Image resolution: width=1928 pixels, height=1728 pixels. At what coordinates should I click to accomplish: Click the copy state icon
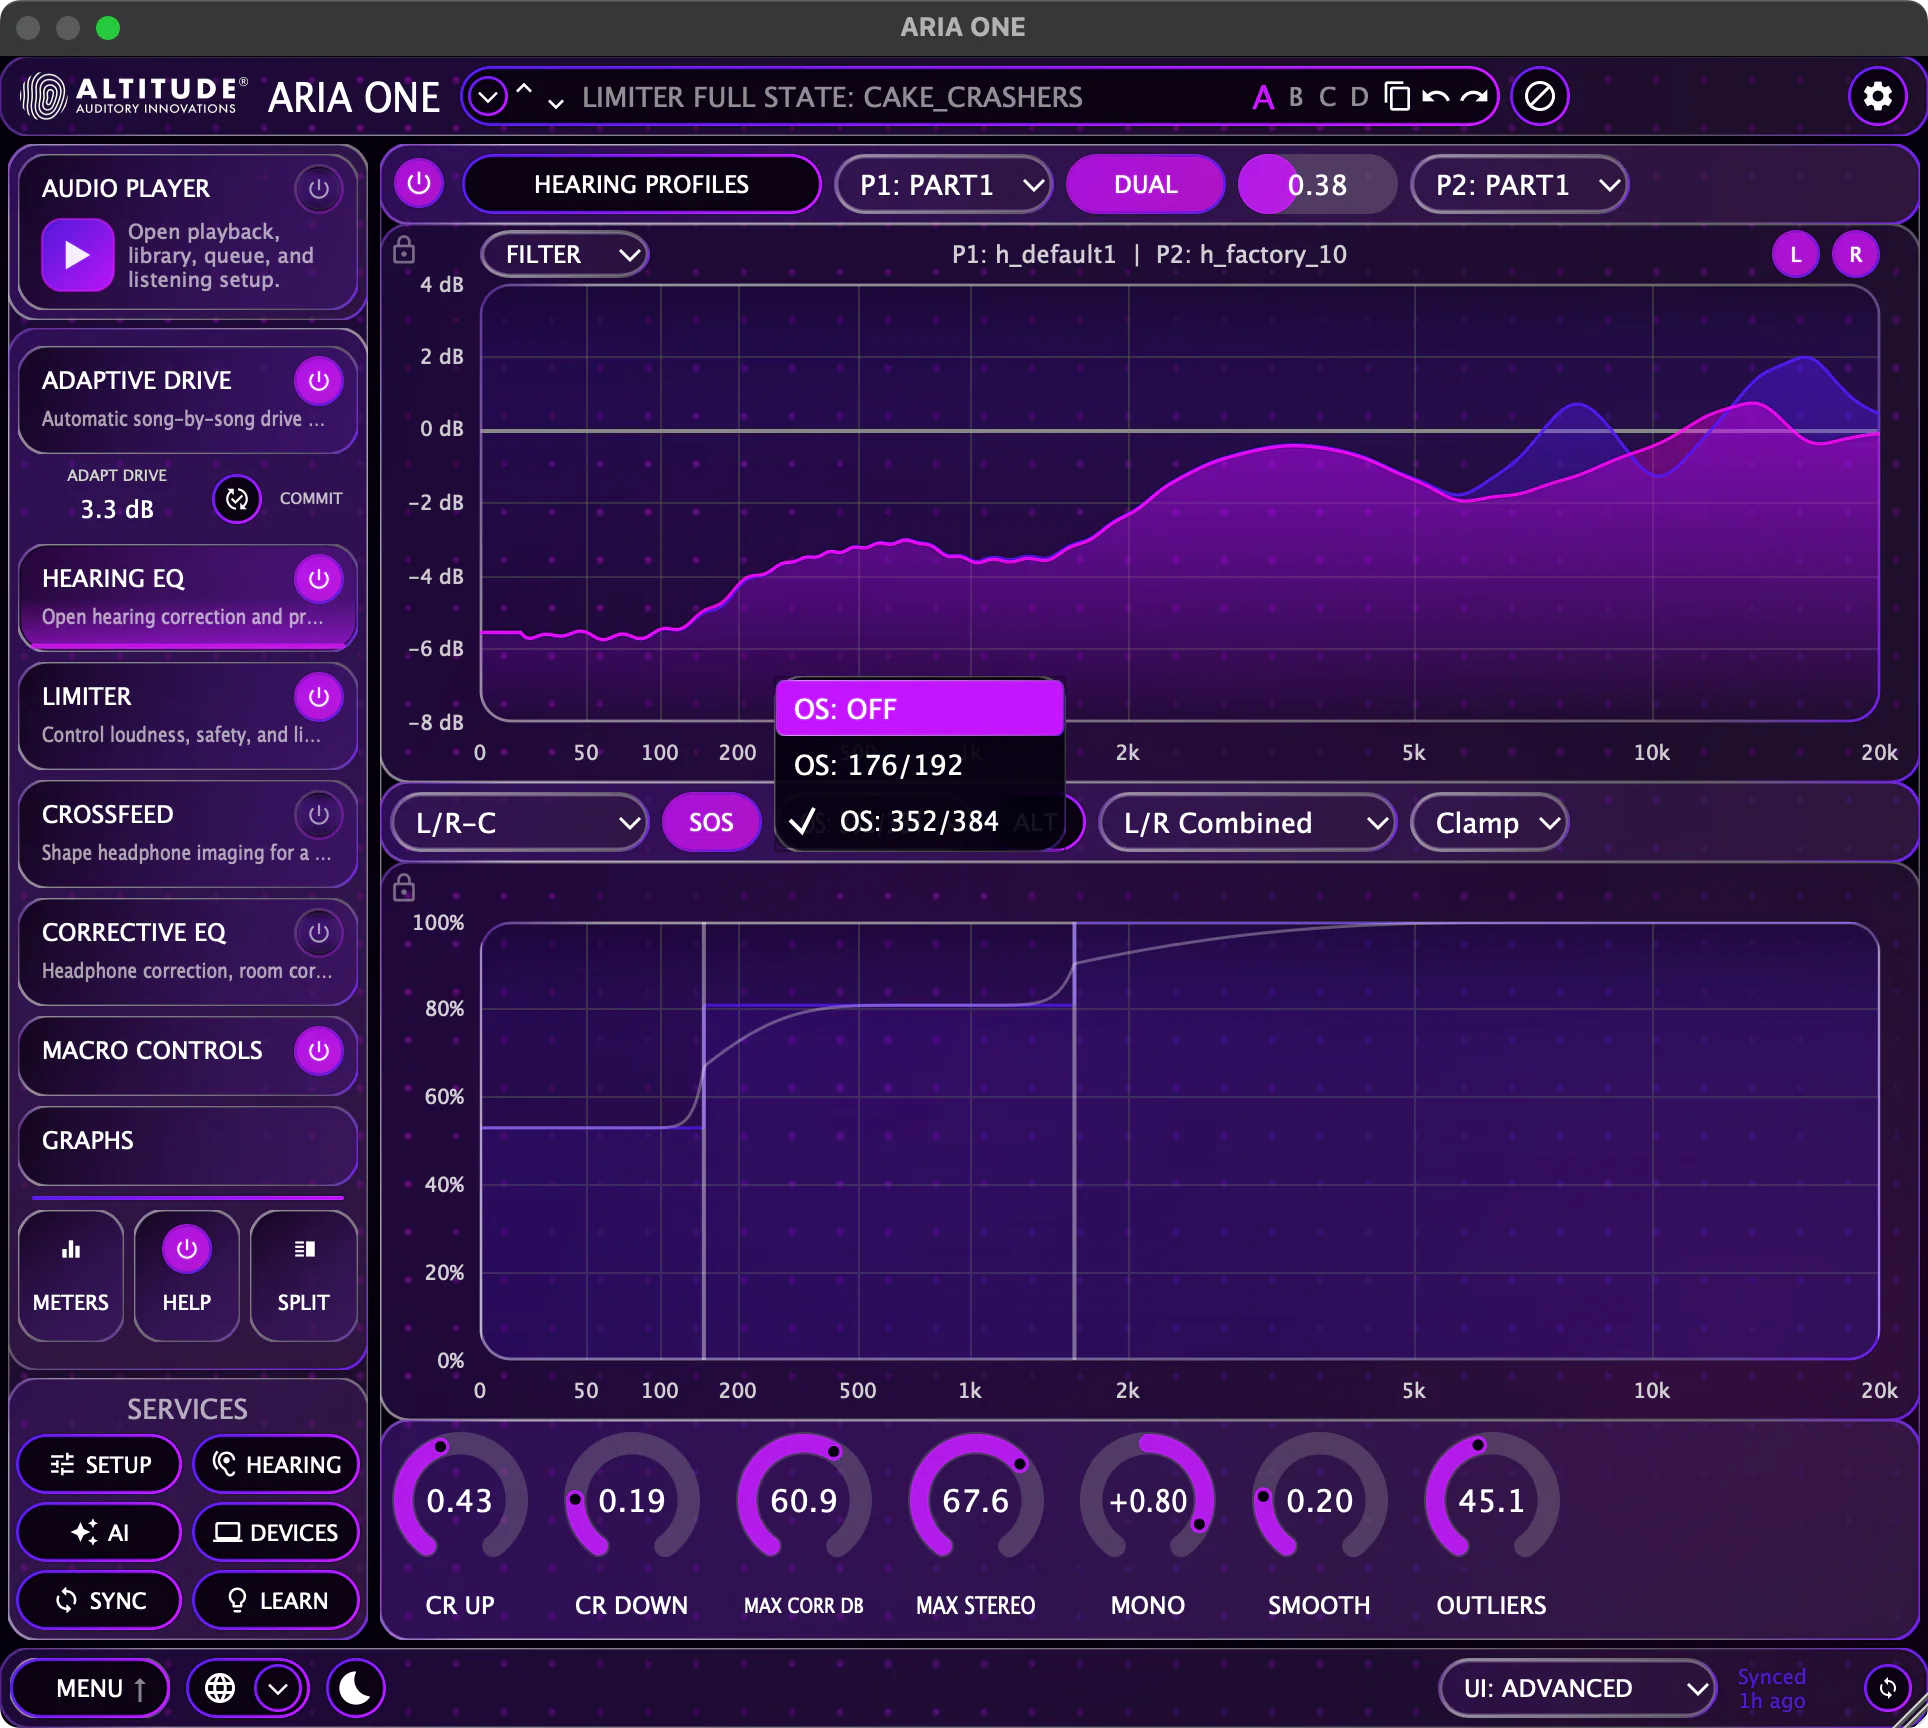point(1397,97)
